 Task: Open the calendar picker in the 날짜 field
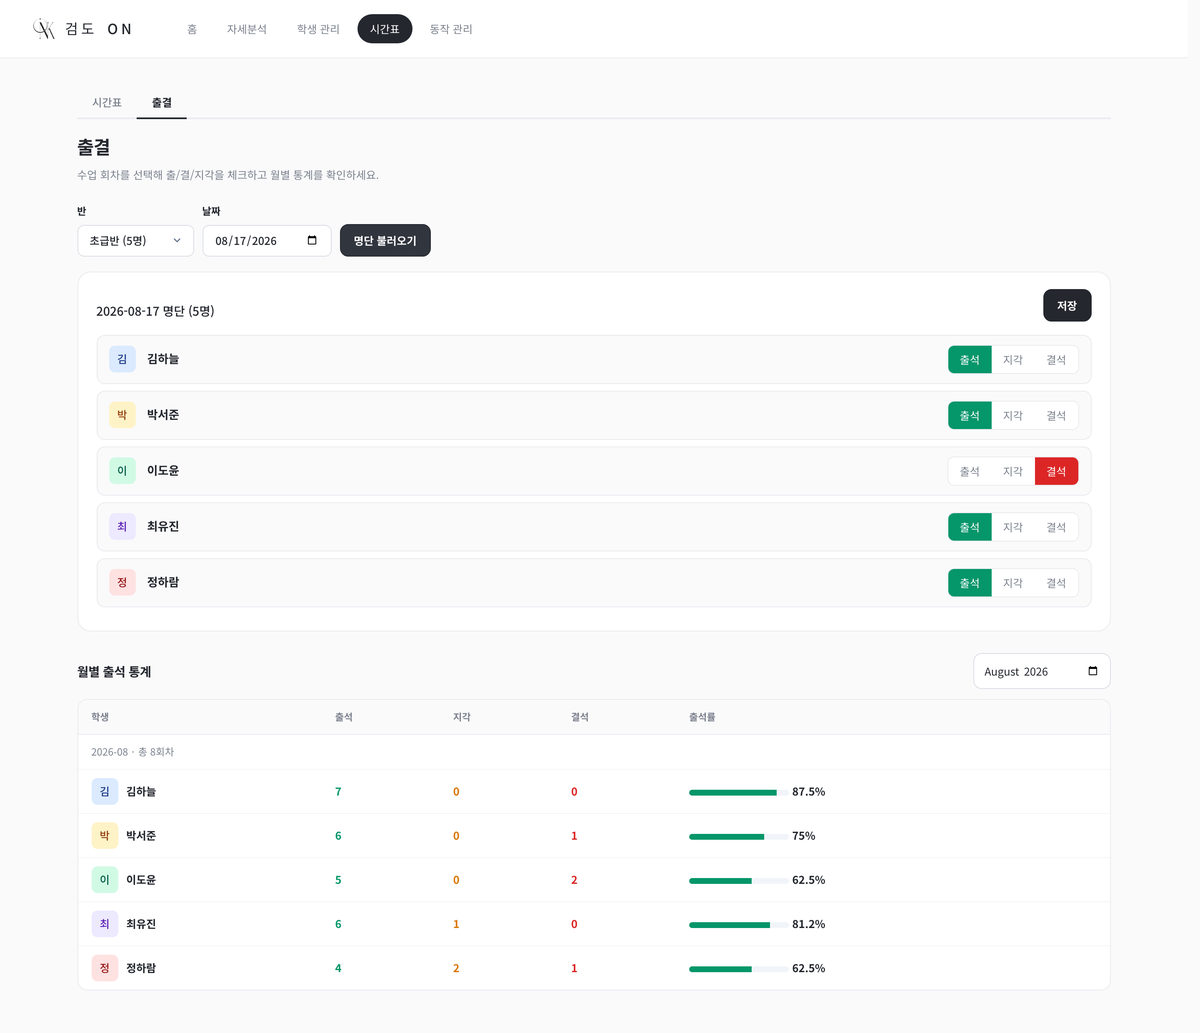(312, 240)
